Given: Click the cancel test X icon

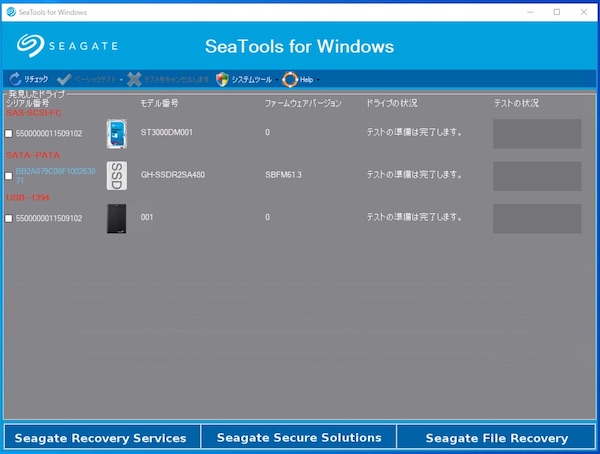Looking at the screenshot, I should click(134, 79).
